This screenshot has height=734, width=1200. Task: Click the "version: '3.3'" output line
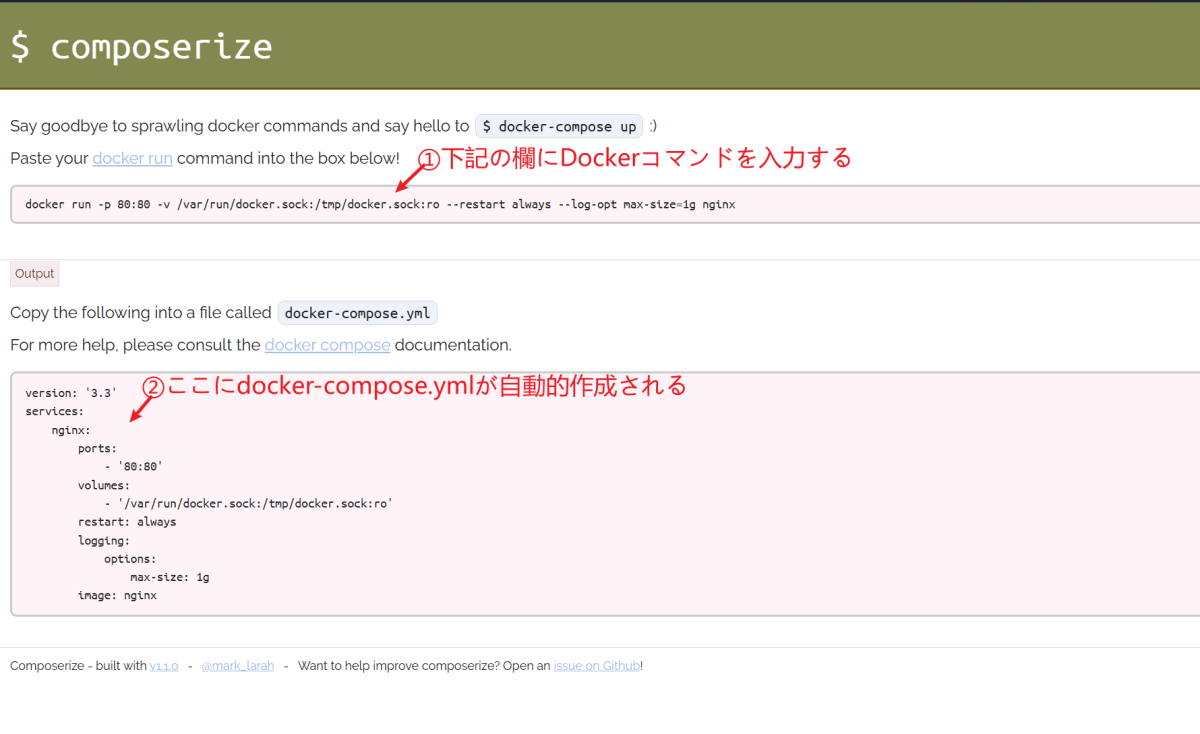71,393
